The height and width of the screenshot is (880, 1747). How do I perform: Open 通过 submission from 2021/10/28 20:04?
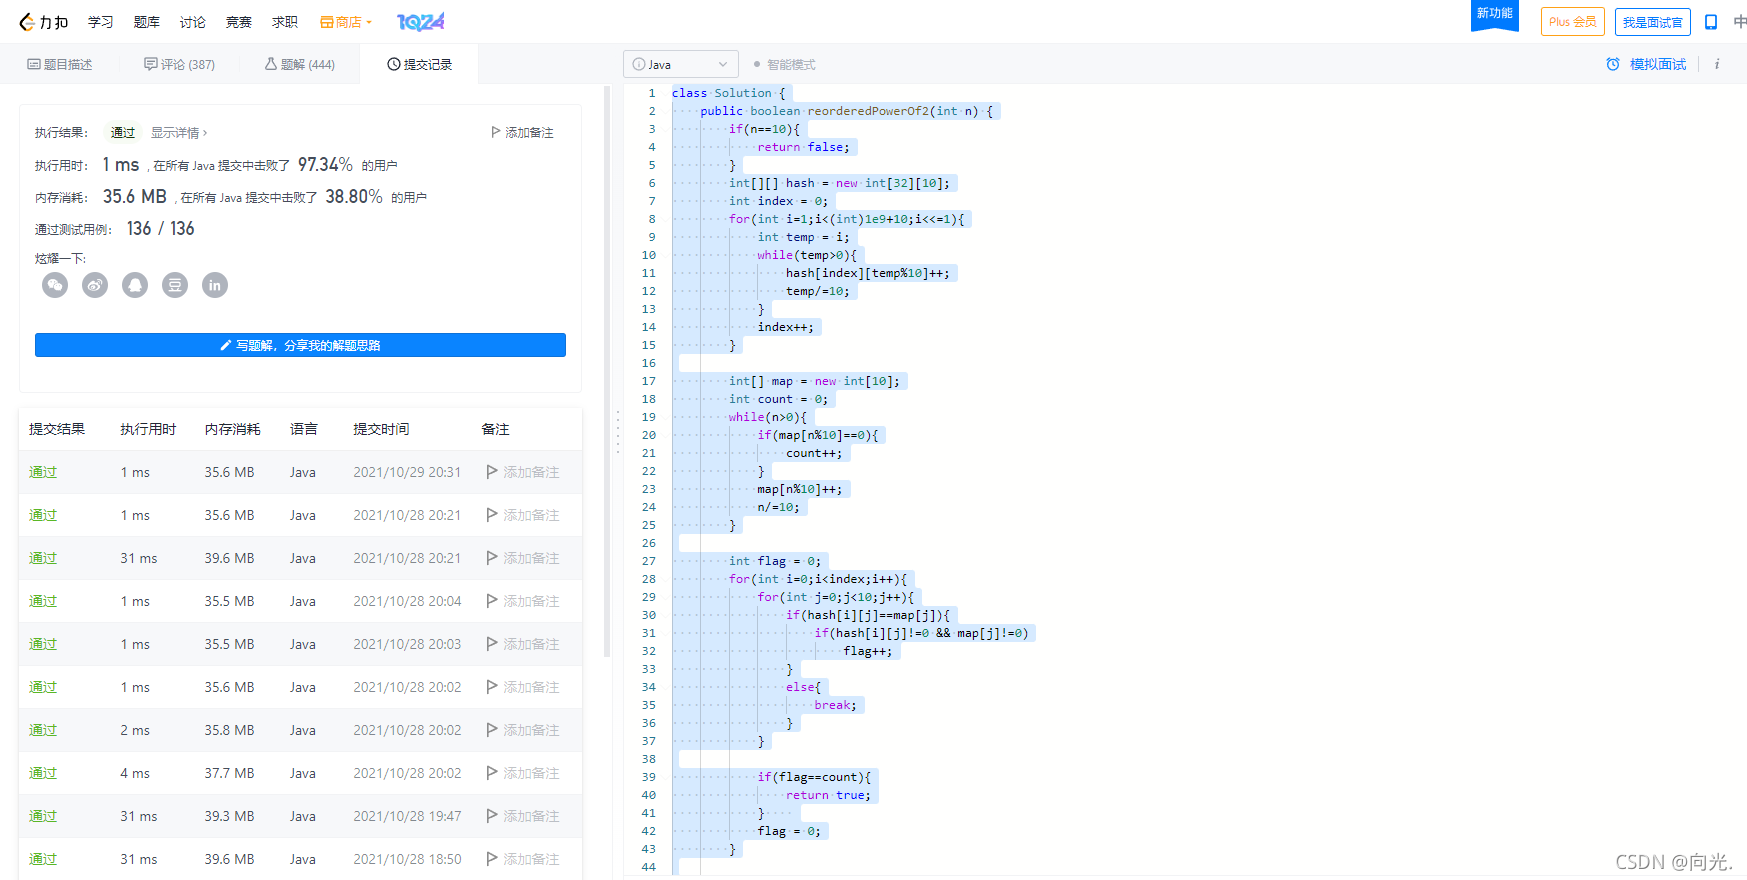click(43, 601)
